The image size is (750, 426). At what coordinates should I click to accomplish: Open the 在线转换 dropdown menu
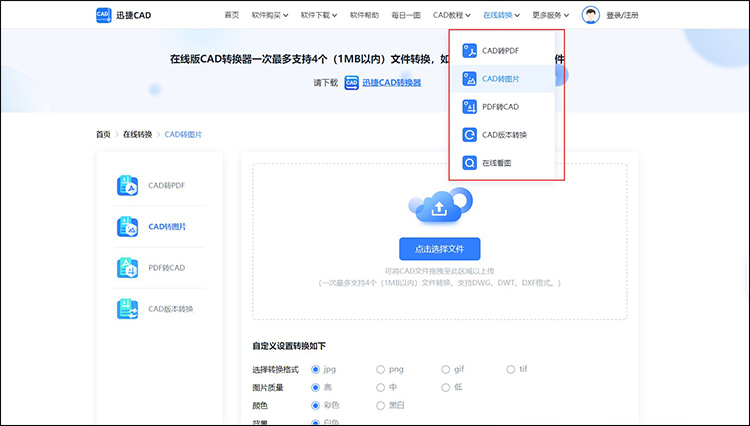point(501,15)
